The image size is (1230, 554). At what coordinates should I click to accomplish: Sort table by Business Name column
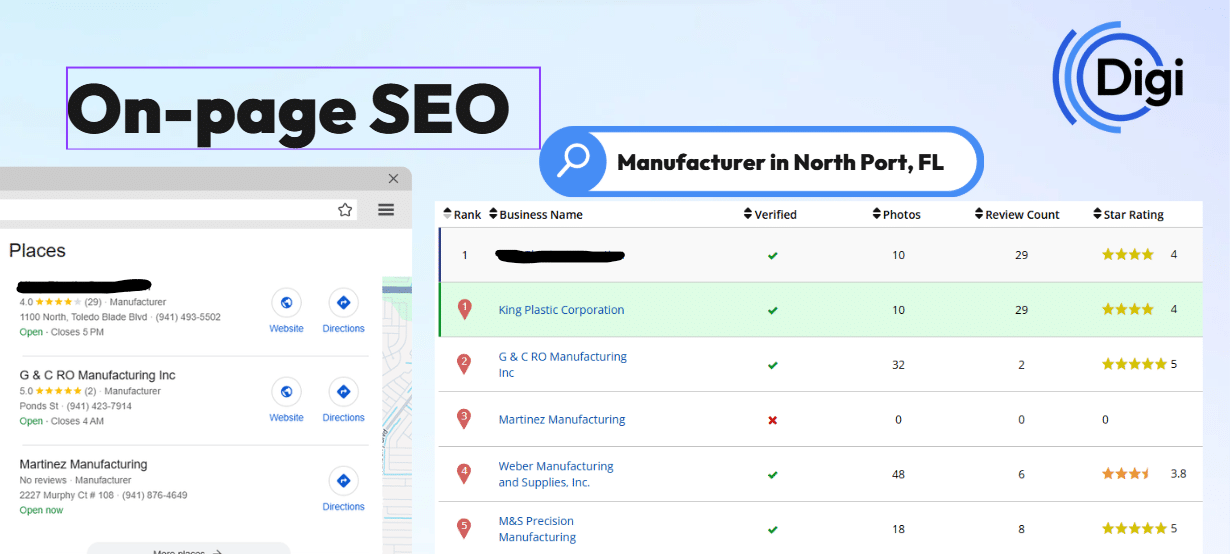[x=536, y=214]
